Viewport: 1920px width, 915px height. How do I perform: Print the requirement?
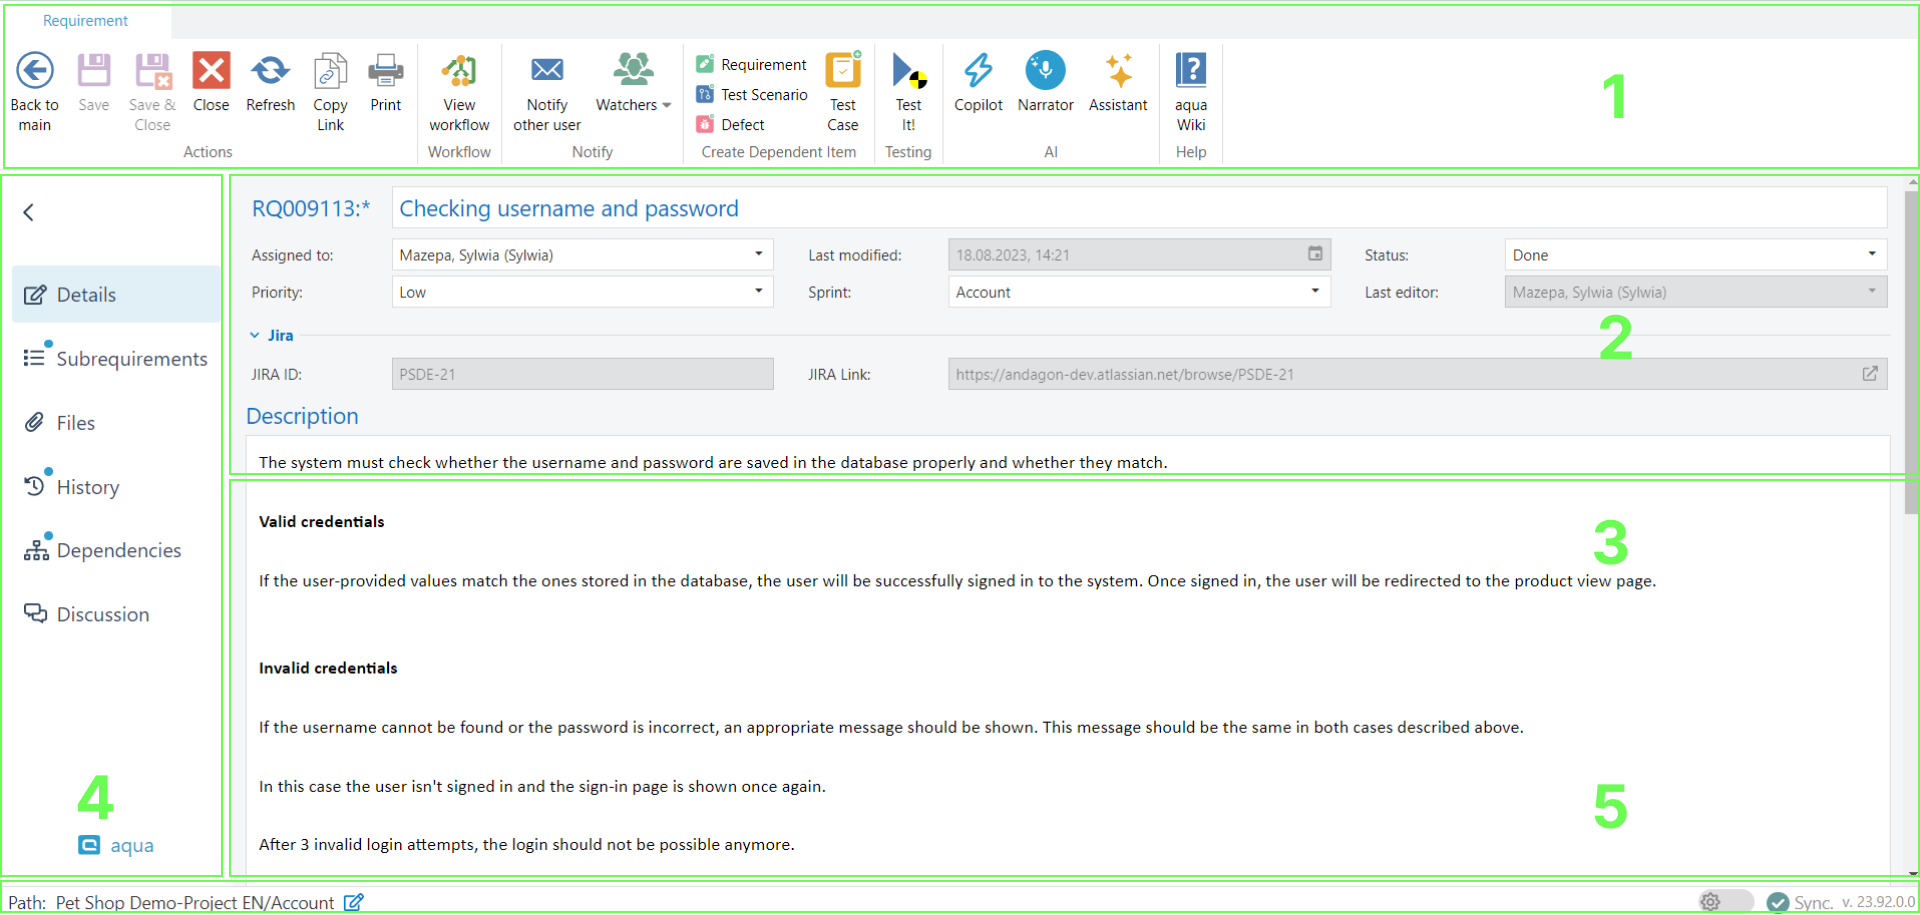click(385, 72)
